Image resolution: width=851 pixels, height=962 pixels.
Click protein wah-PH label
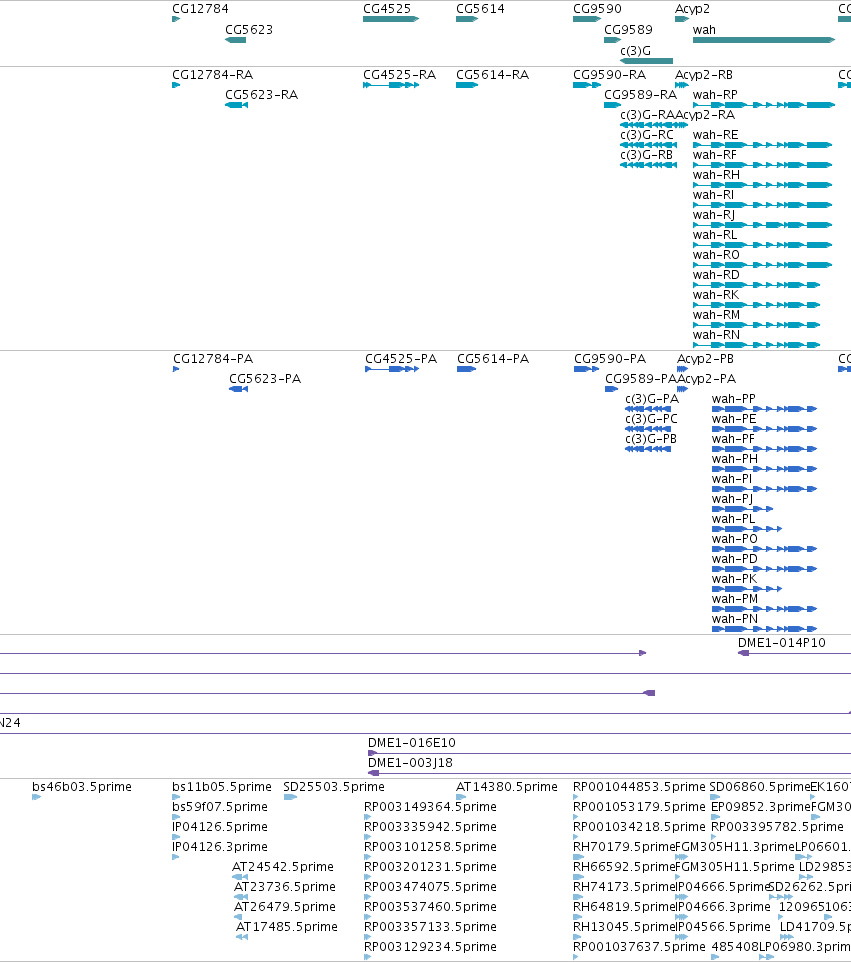point(734,459)
